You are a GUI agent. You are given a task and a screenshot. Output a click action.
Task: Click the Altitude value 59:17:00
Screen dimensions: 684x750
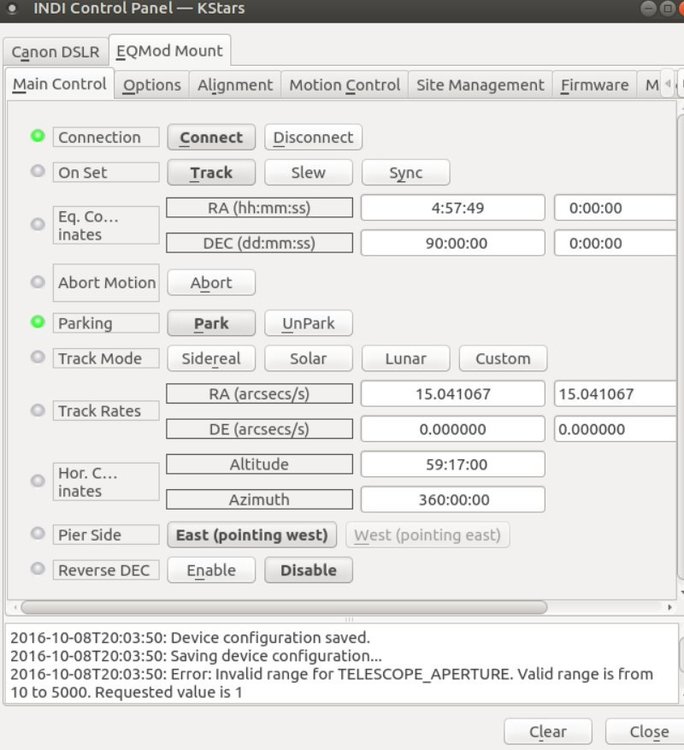[453, 464]
